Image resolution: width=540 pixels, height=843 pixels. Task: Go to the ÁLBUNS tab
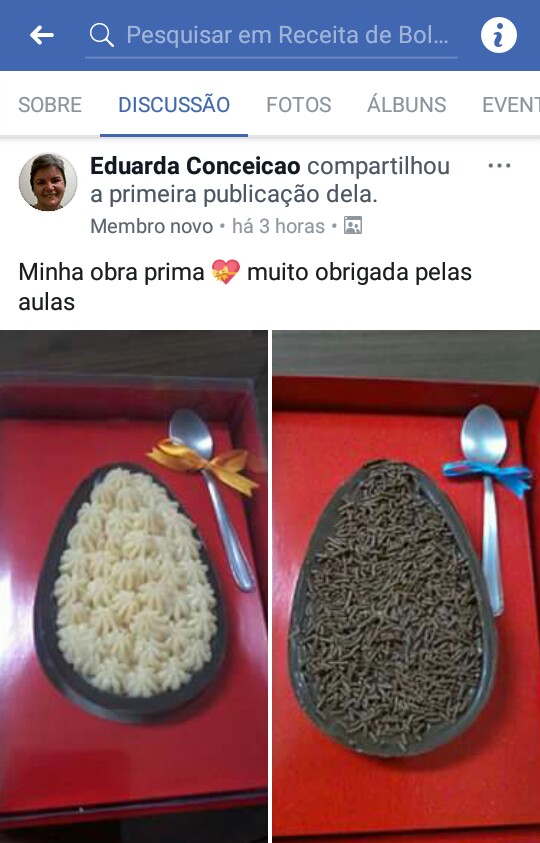coord(407,104)
